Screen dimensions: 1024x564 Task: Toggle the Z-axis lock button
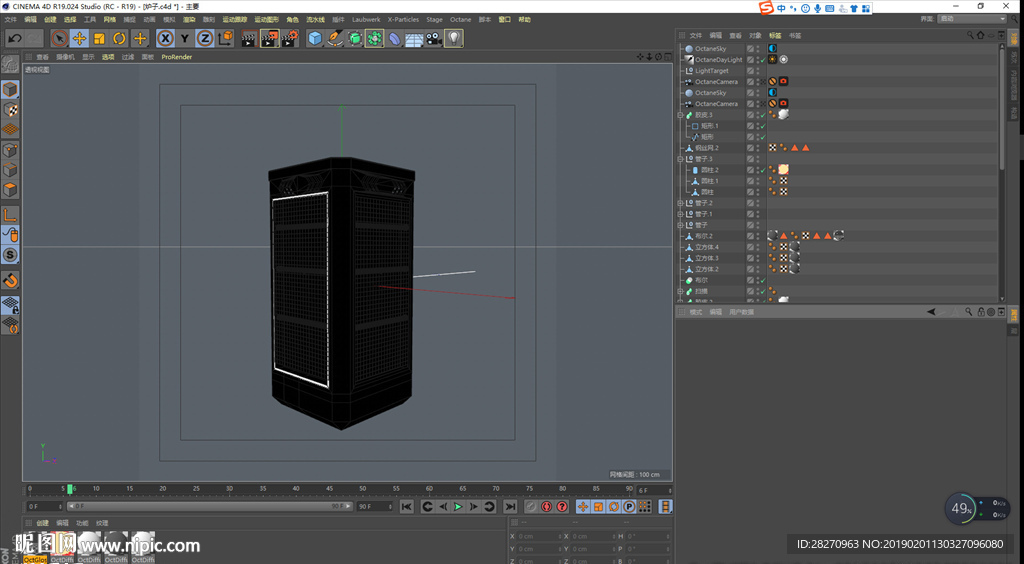point(205,38)
